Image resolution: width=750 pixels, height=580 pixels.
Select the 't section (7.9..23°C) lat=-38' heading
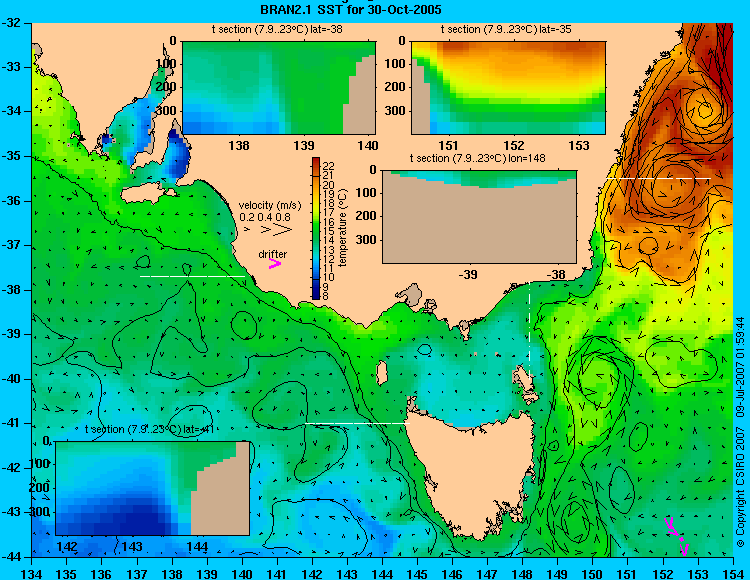277,29
